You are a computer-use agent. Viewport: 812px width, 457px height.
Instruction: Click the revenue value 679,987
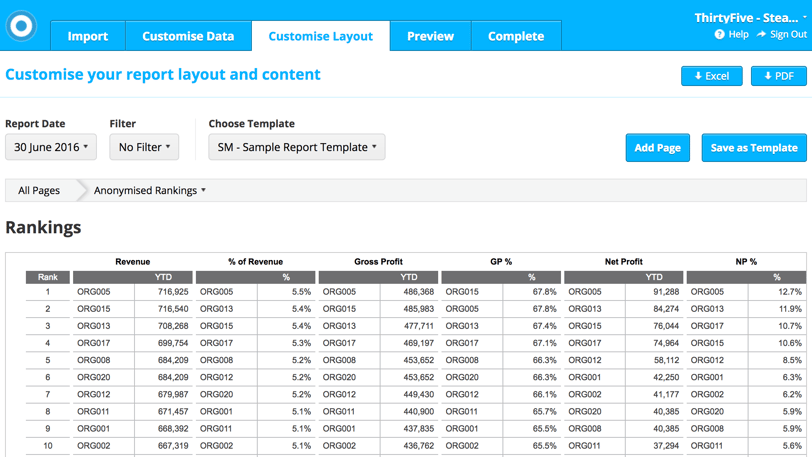(x=173, y=394)
